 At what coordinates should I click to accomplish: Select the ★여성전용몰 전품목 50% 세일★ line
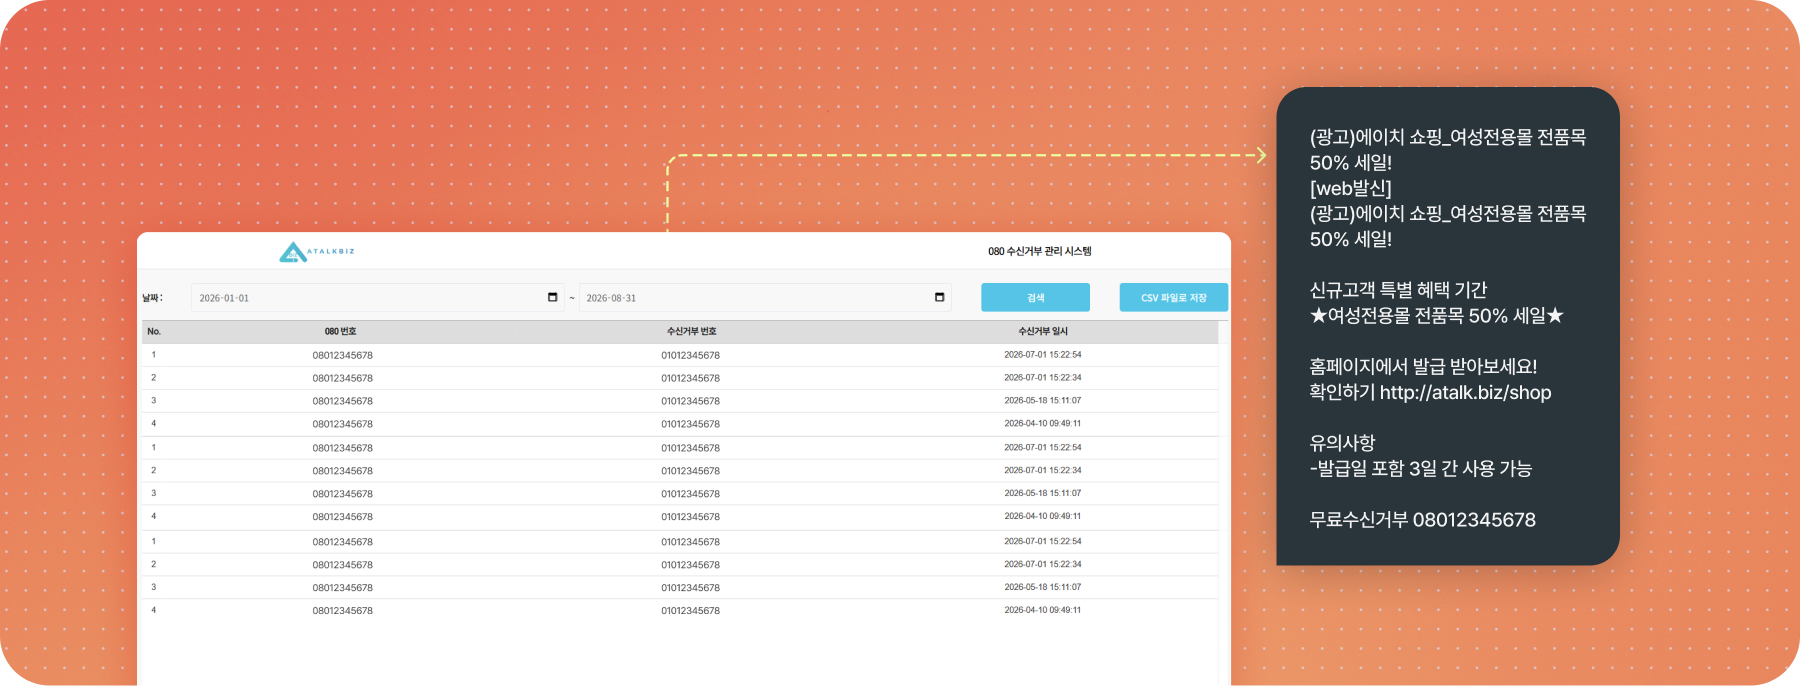click(1436, 316)
